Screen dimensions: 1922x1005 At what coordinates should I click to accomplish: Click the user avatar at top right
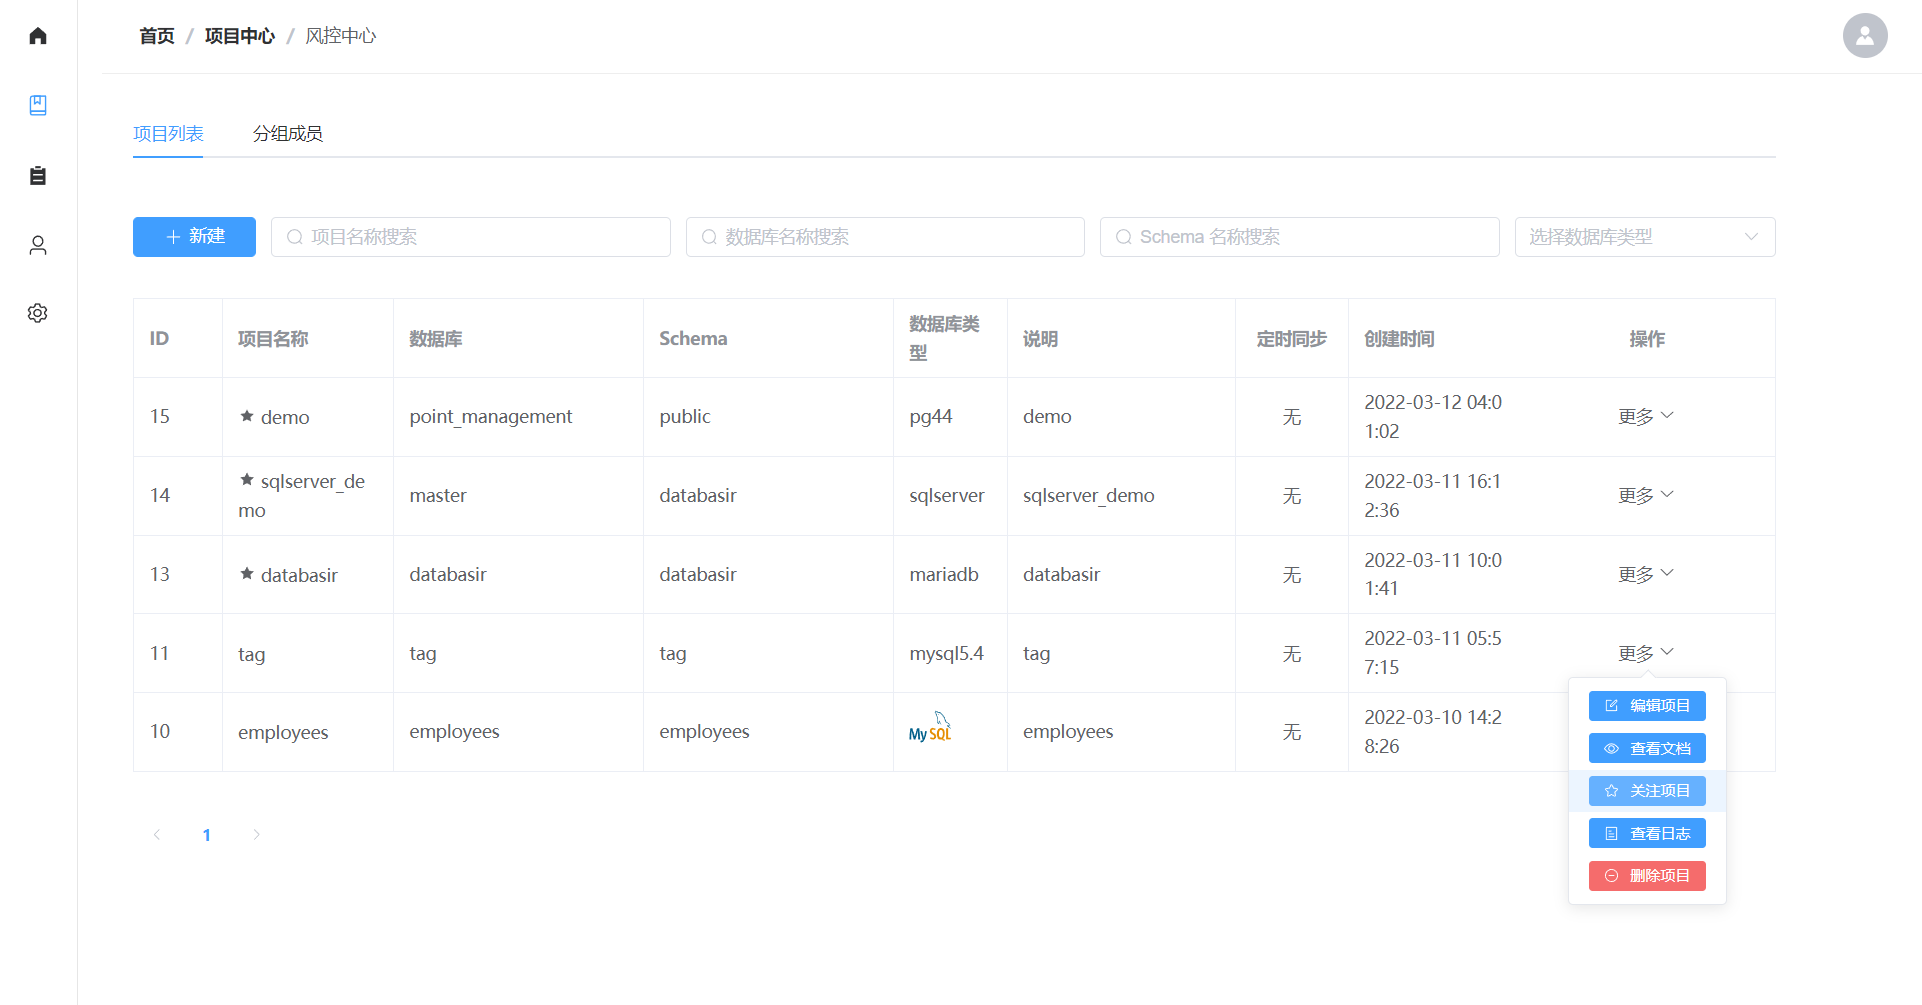[x=1864, y=36]
